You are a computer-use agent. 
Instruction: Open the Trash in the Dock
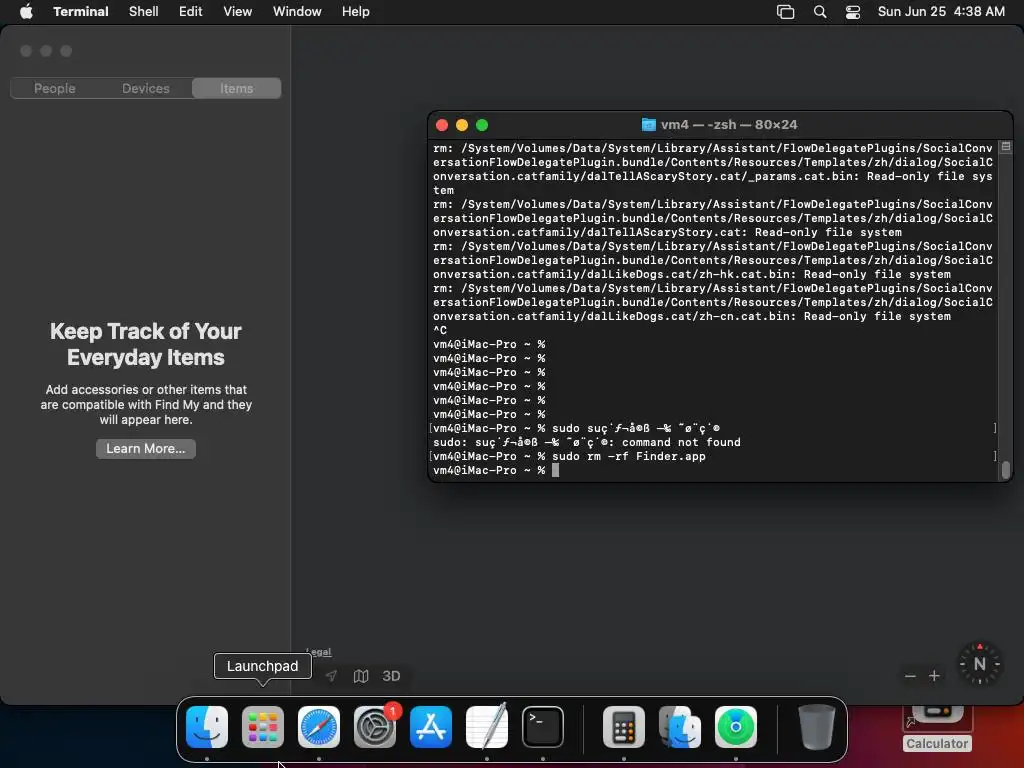click(x=816, y=727)
